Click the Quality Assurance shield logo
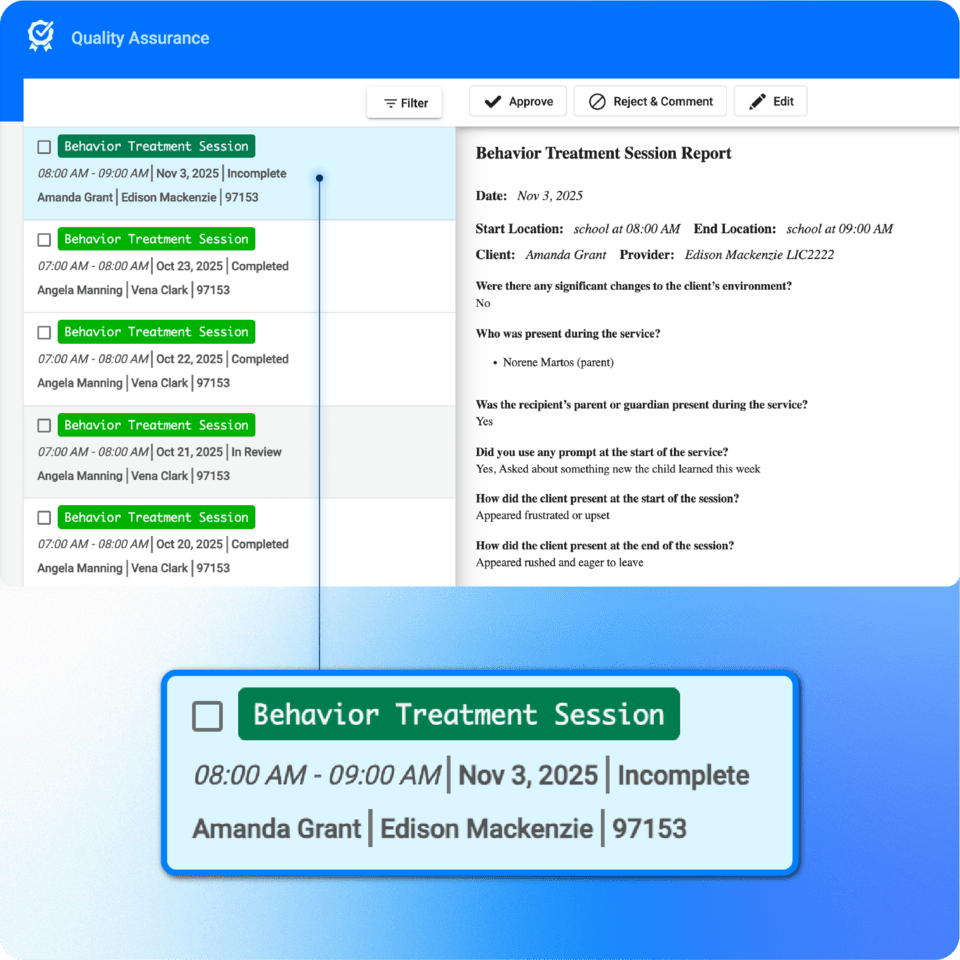 pyautogui.click(x=40, y=36)
